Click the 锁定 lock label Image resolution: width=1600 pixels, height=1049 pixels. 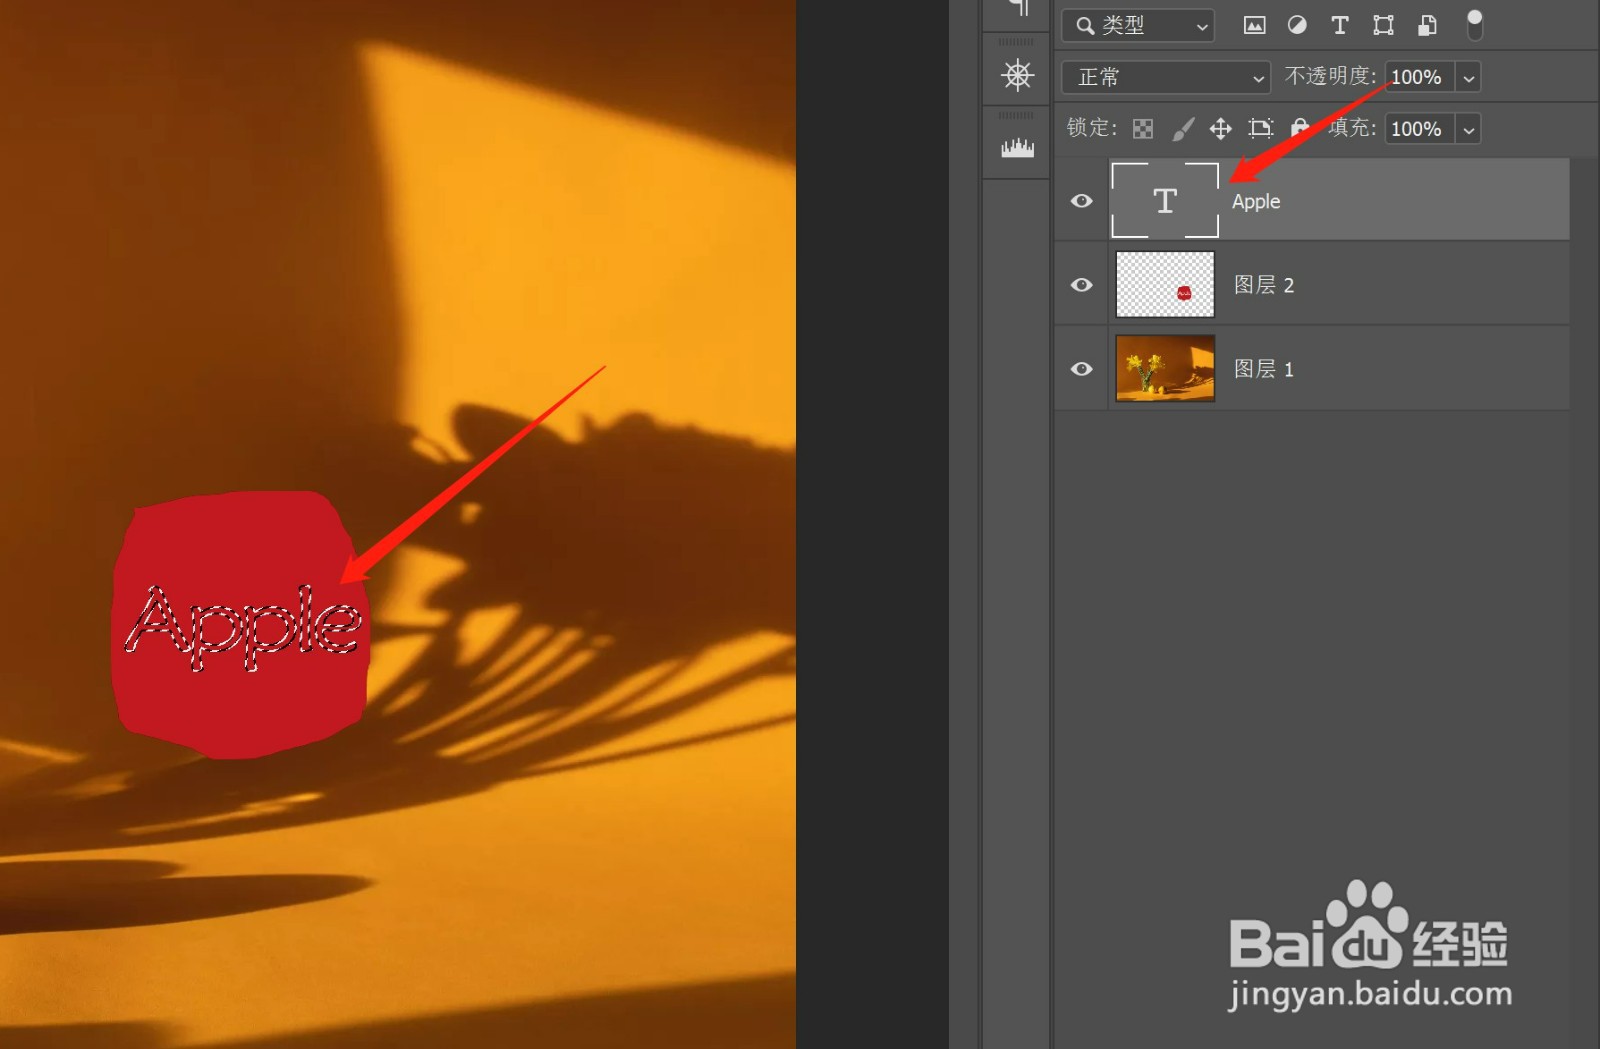(x=1092, y=128)
